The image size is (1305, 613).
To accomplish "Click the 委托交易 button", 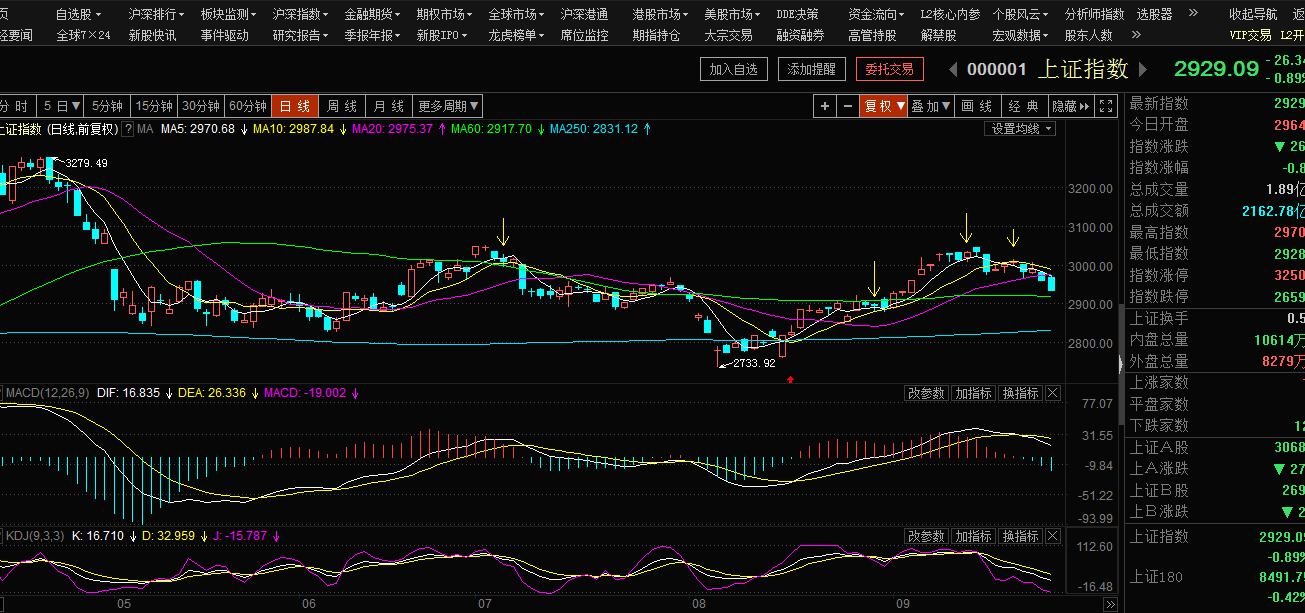I will [x=889, y=69].
